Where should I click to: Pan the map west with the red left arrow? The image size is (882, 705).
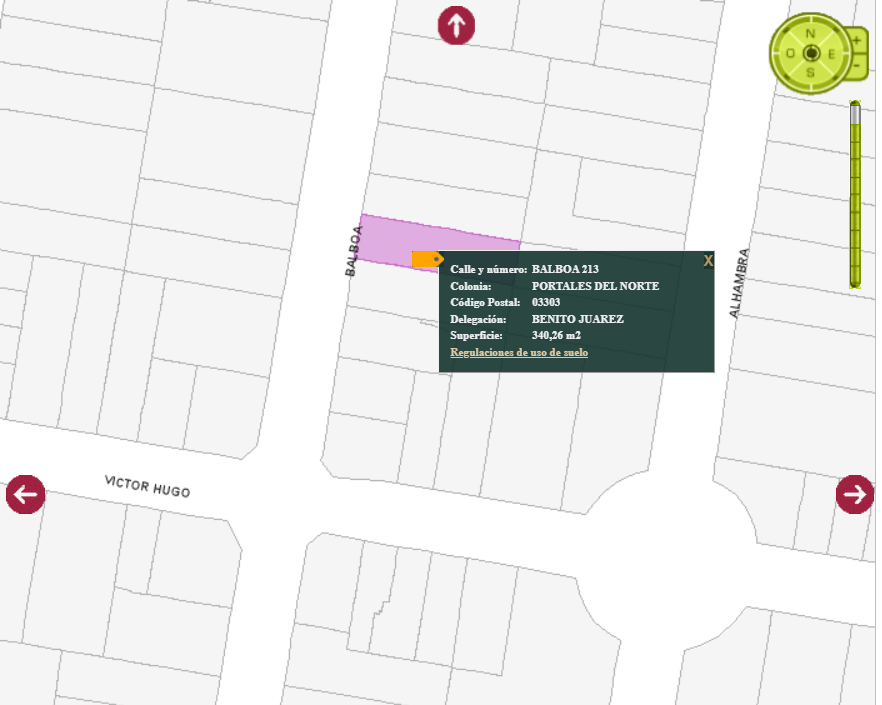tap(25, 495)
